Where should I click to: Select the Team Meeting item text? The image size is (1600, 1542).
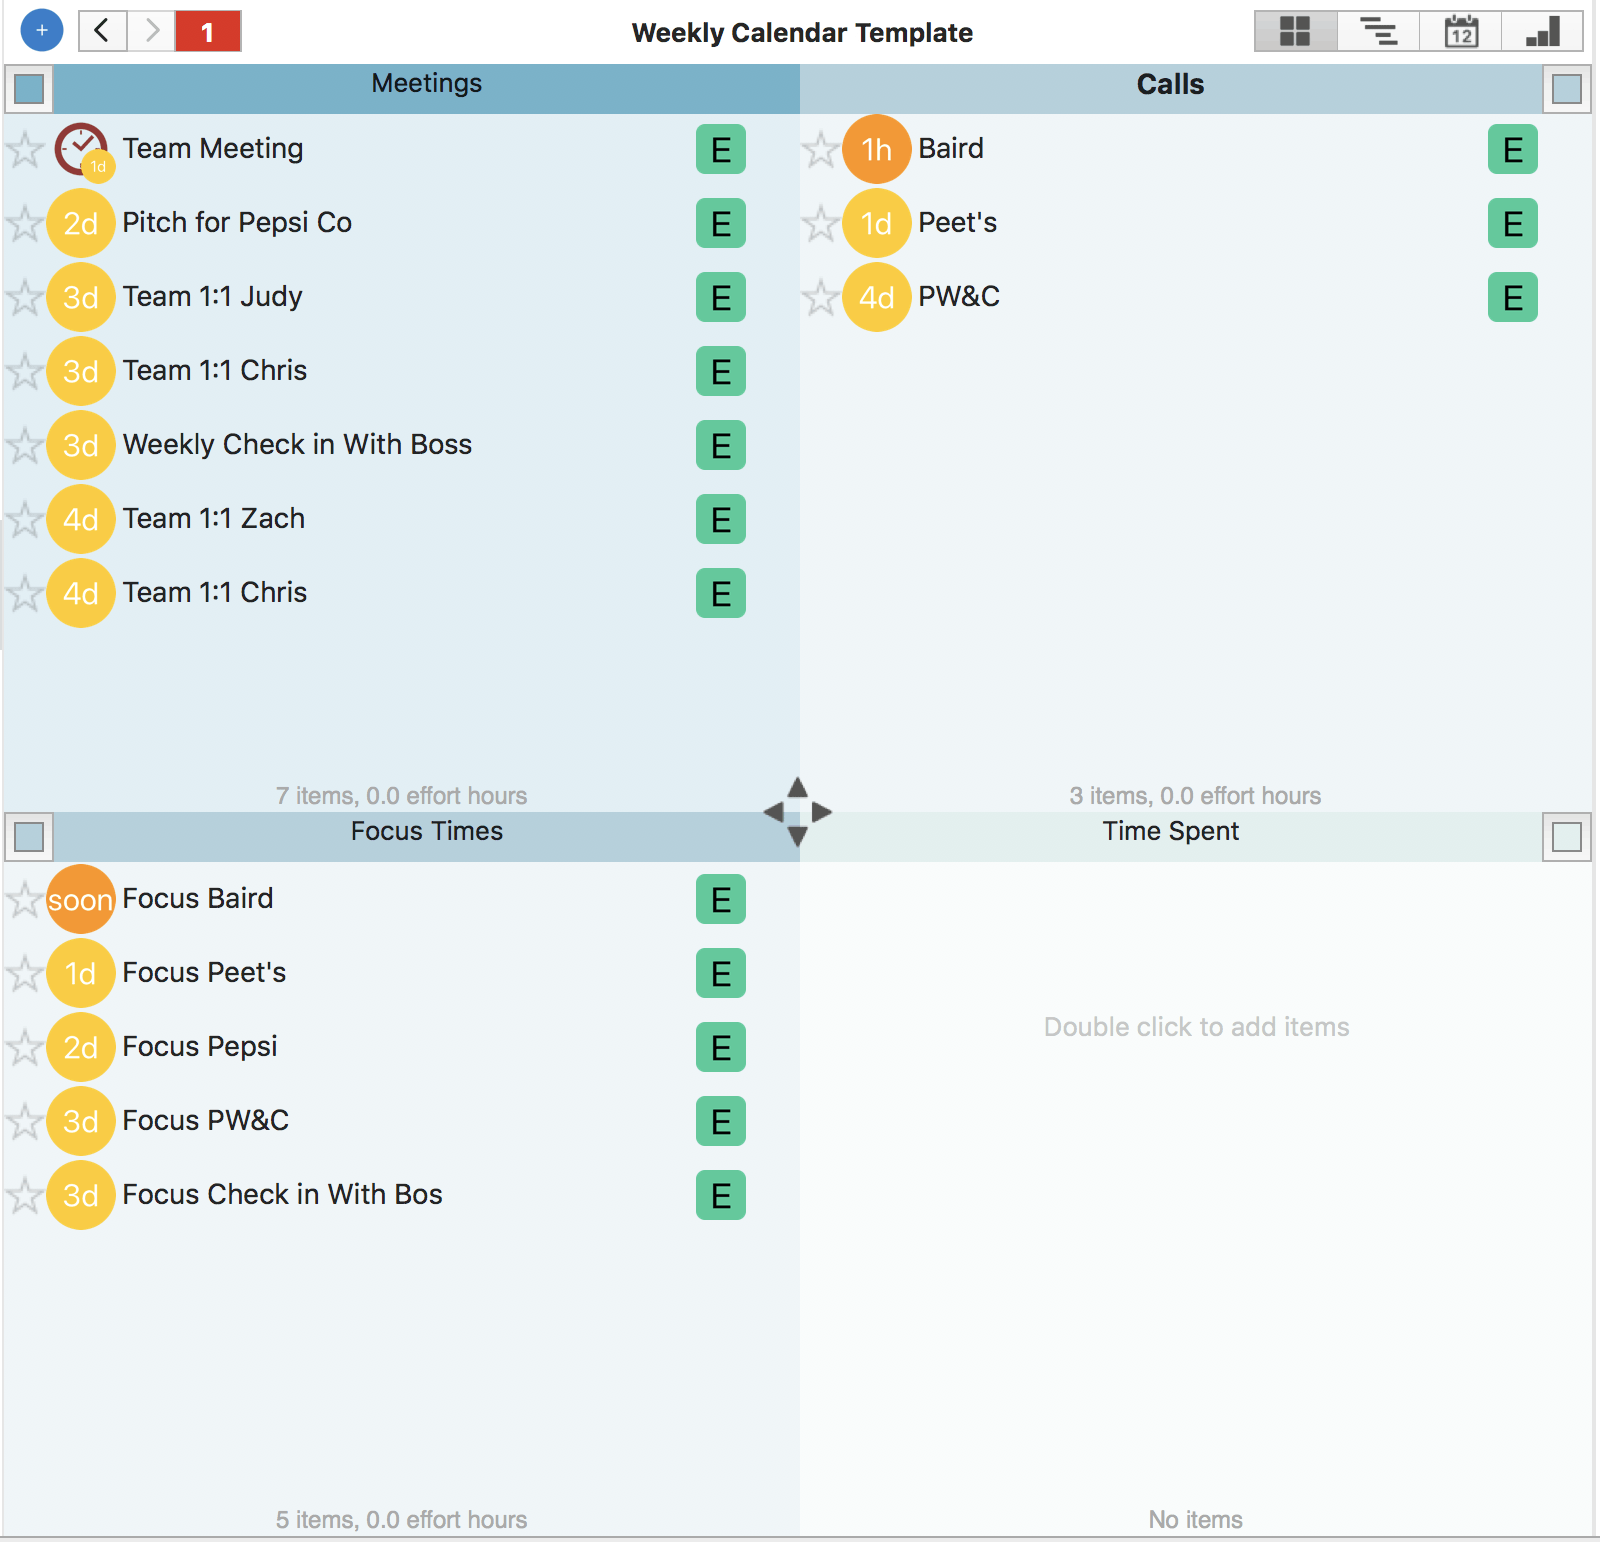pos(213,149)
